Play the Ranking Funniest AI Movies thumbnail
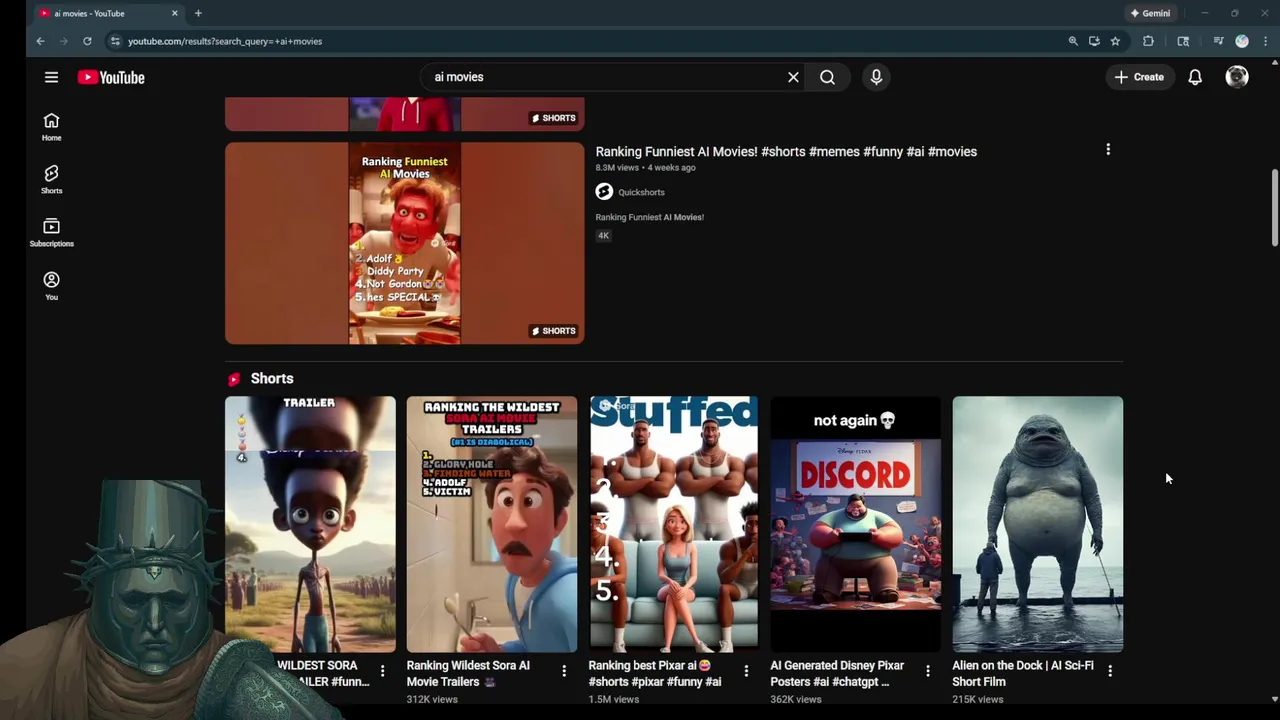1280x720 pixels. (404, 243)
